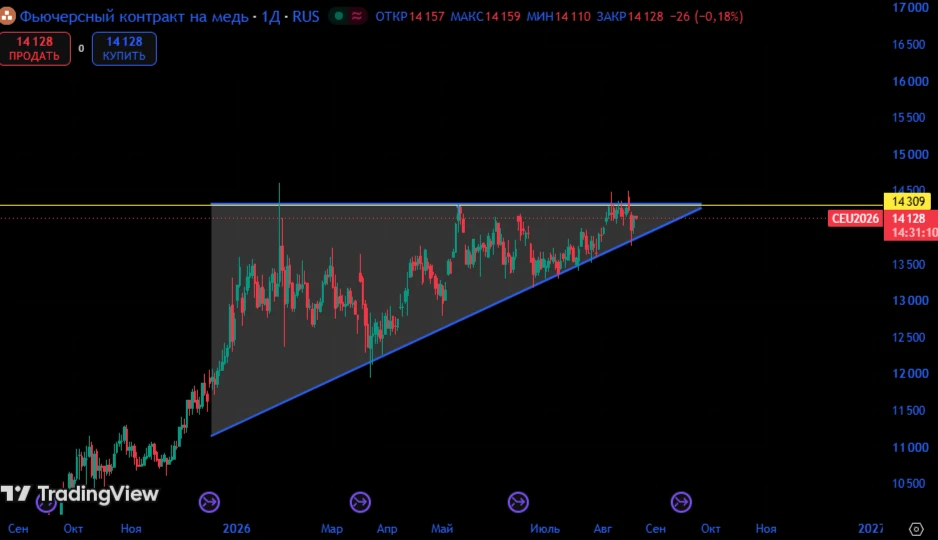Viewport: 938px width, 540px height.
Task: Click the Апр month label on the time axis
Action: click(387, 529)
